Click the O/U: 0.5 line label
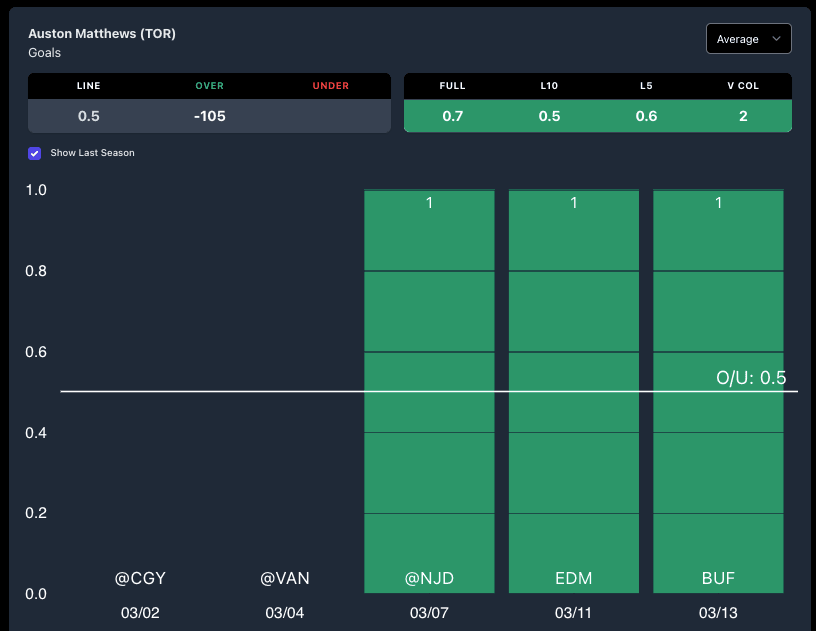The height and width of the screenshot is (631, 816). click(751, 378)
